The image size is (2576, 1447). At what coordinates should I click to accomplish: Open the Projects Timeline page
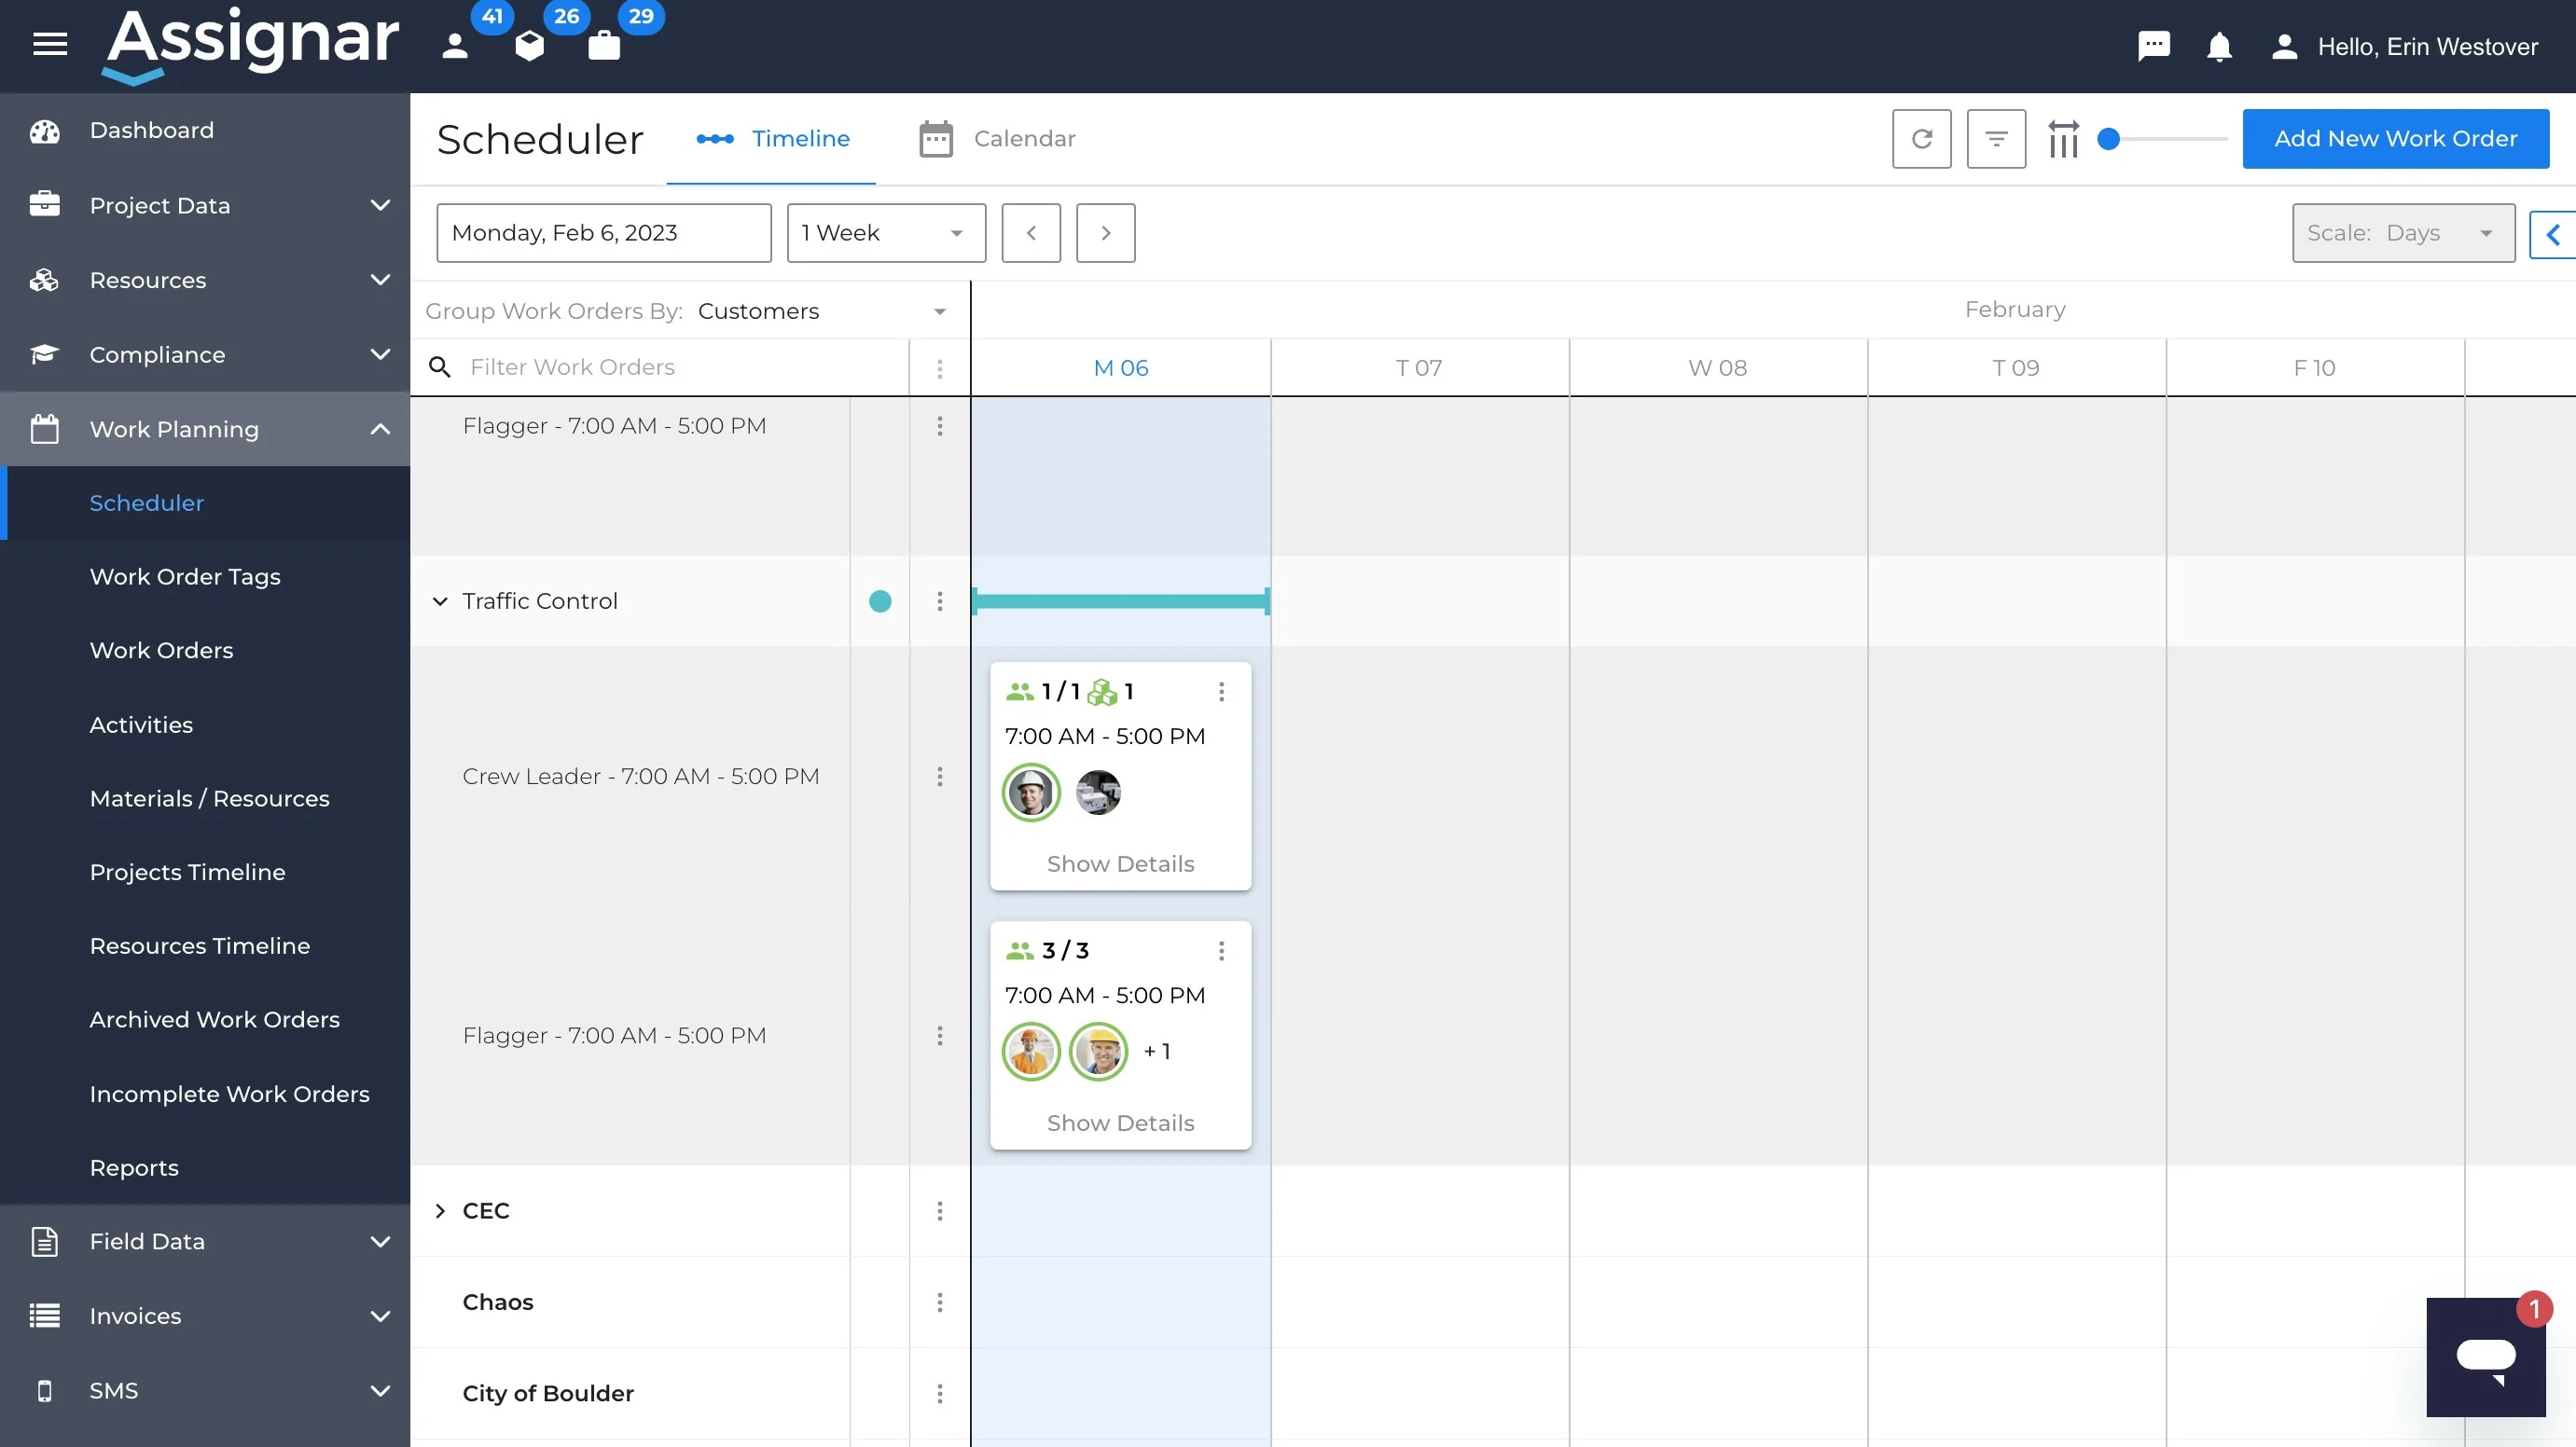187,872
